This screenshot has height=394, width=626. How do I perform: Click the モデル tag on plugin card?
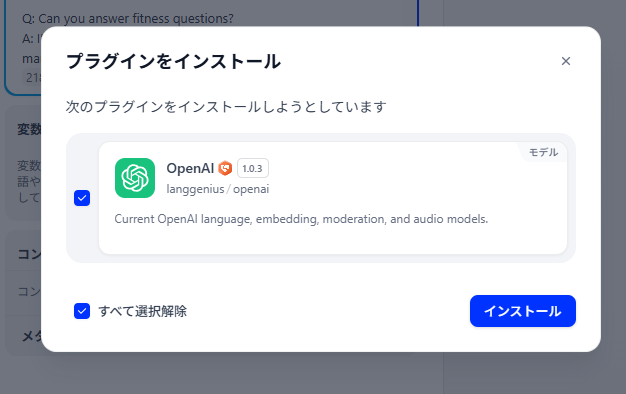click(x=543, y=152)
